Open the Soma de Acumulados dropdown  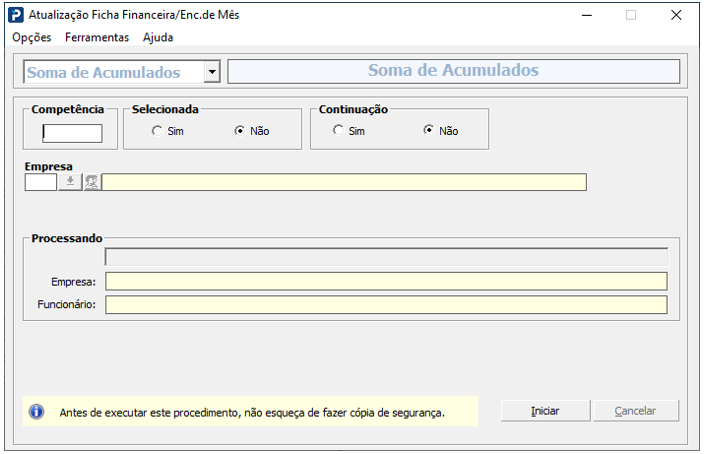(x=212, y=72)
